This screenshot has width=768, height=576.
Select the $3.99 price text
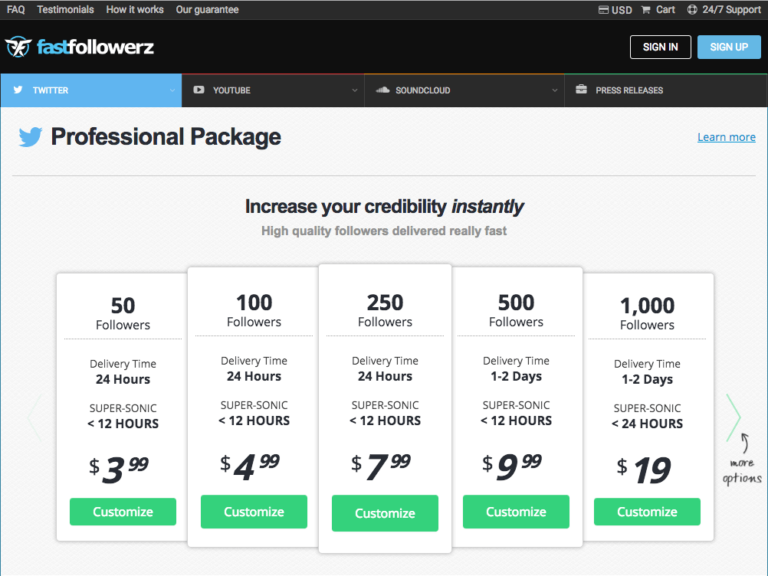click(119, 470)
